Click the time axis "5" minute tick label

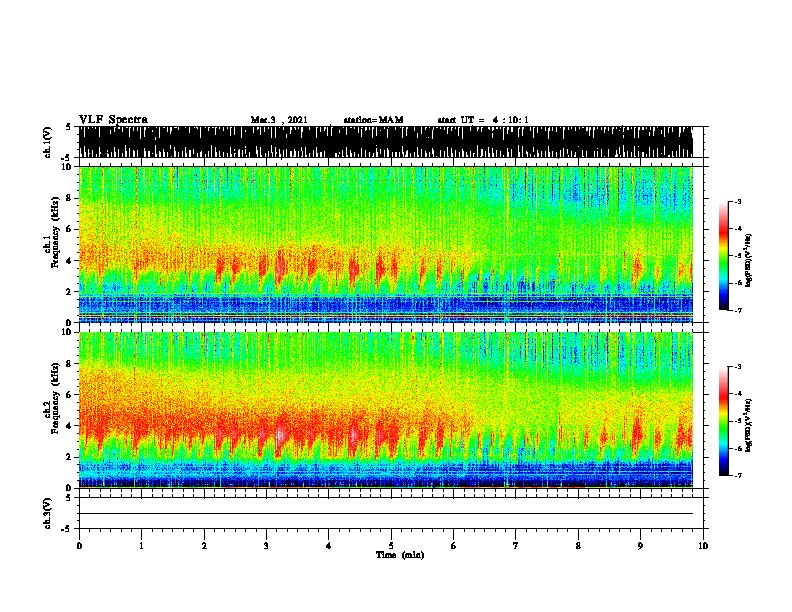tap(391, 546)
